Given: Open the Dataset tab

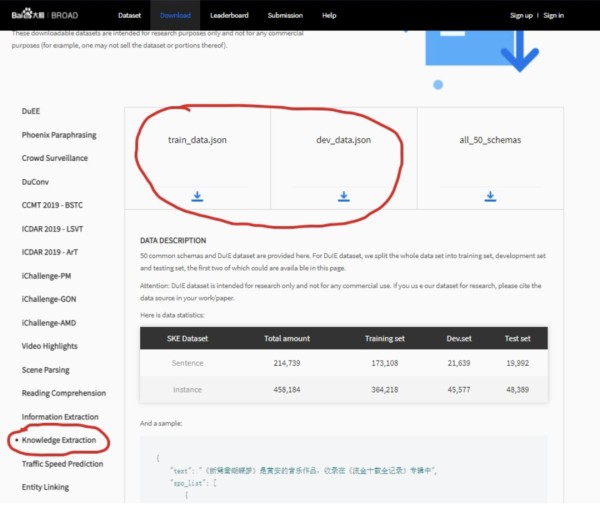Looking at the screenshot, I should (129, 16).
